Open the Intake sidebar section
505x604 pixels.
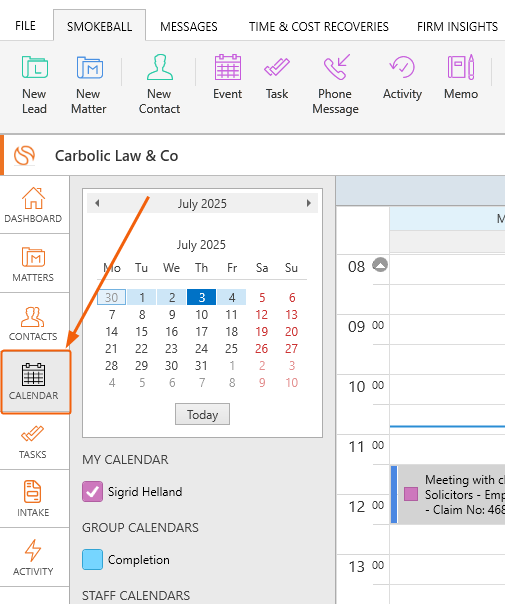point(34,498)
